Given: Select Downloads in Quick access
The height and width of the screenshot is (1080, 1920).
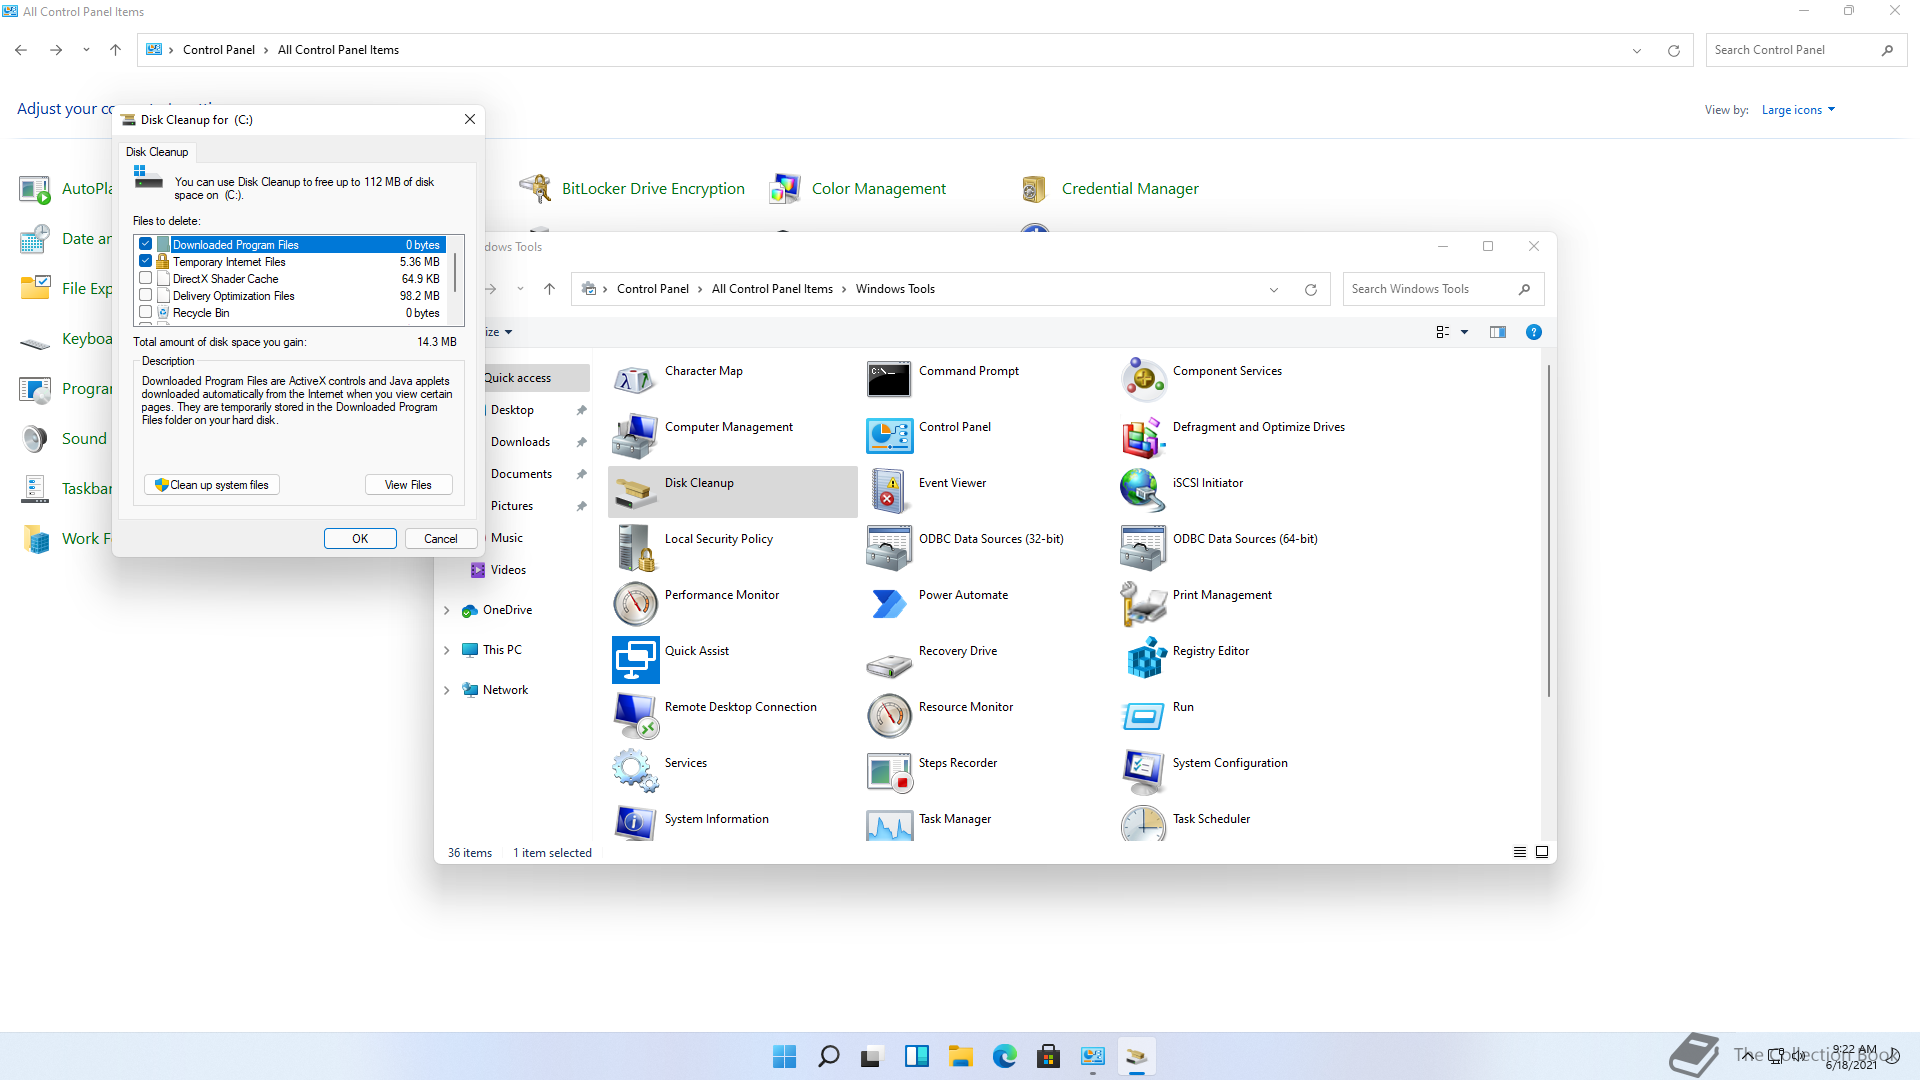Looking at the screenshot, I should [x=520, y=442].
